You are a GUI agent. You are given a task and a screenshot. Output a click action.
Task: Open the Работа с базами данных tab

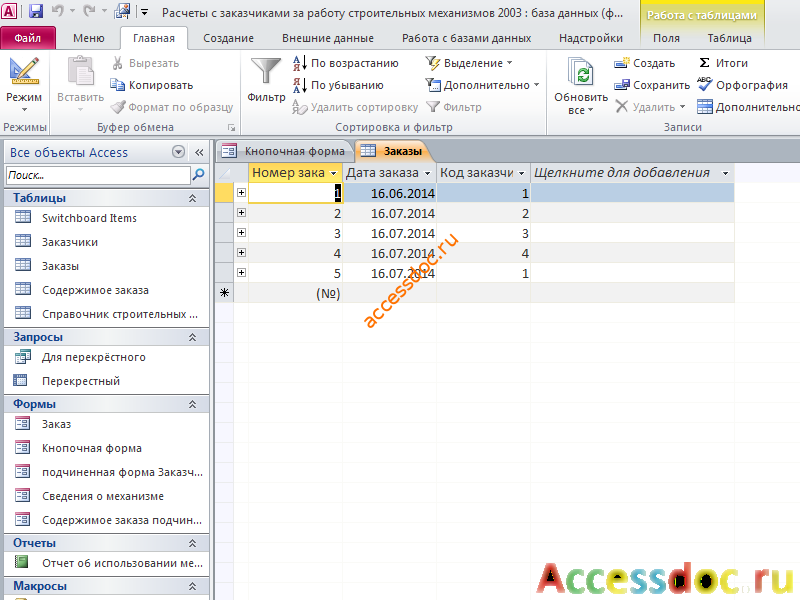466,38
